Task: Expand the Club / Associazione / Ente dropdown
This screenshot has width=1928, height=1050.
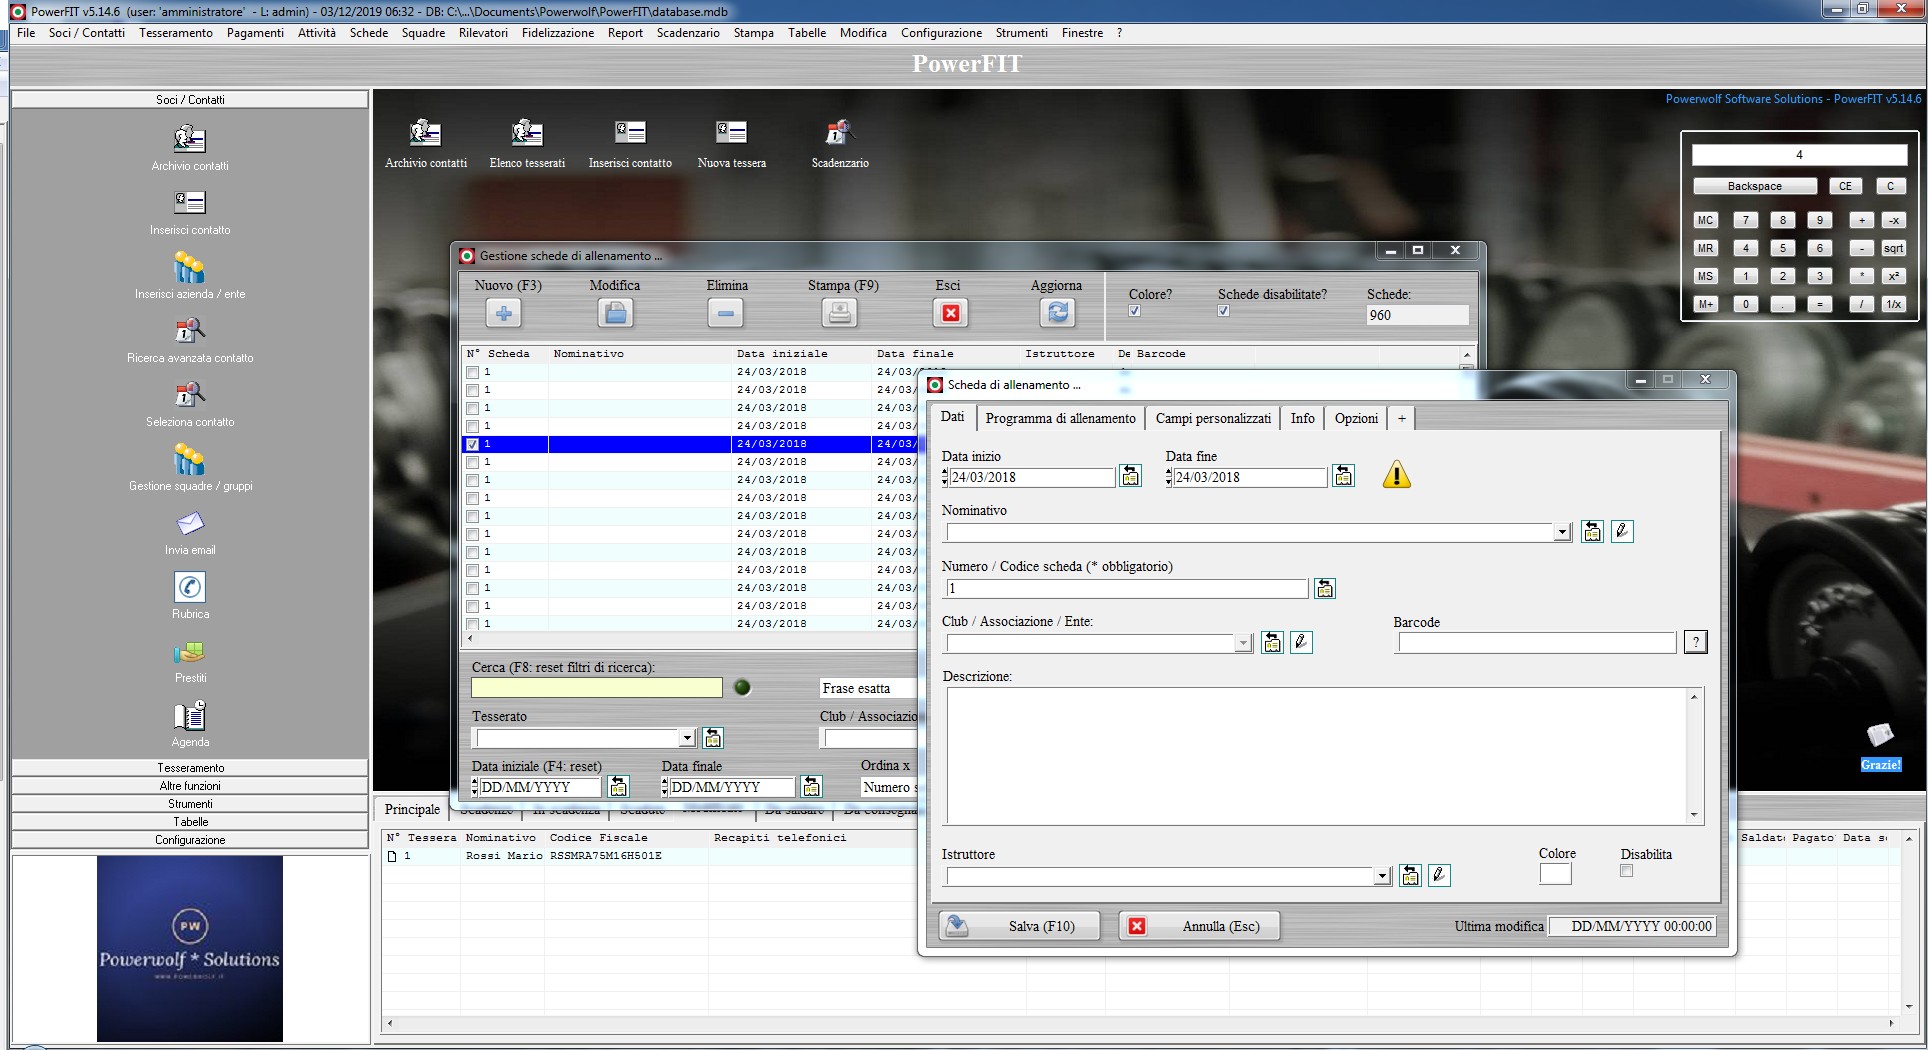Action: pos(1243,643)
